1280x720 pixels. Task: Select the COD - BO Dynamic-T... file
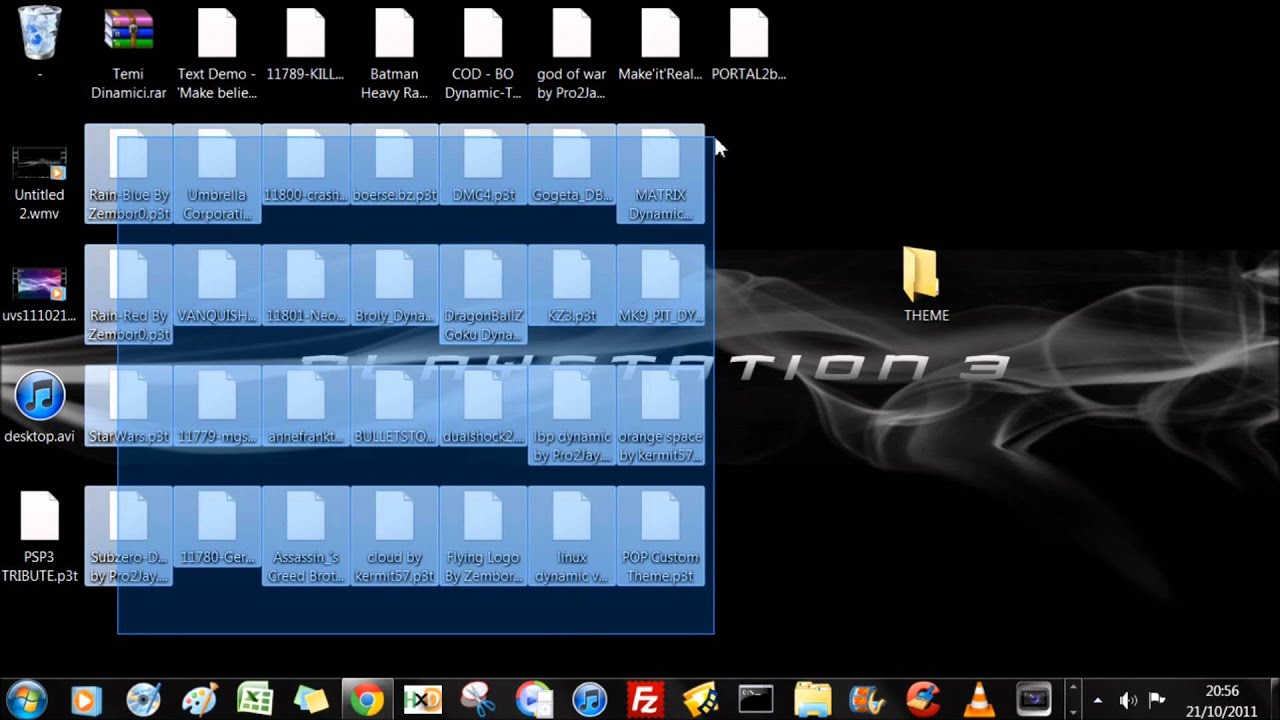tap(483, 54)
